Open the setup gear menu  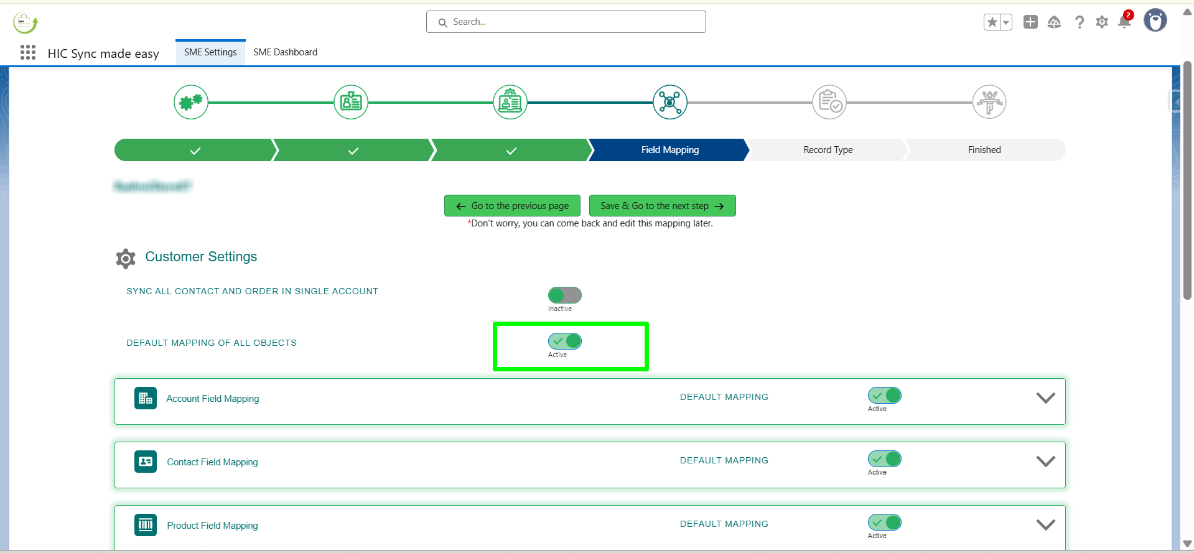click(1102, 22)
